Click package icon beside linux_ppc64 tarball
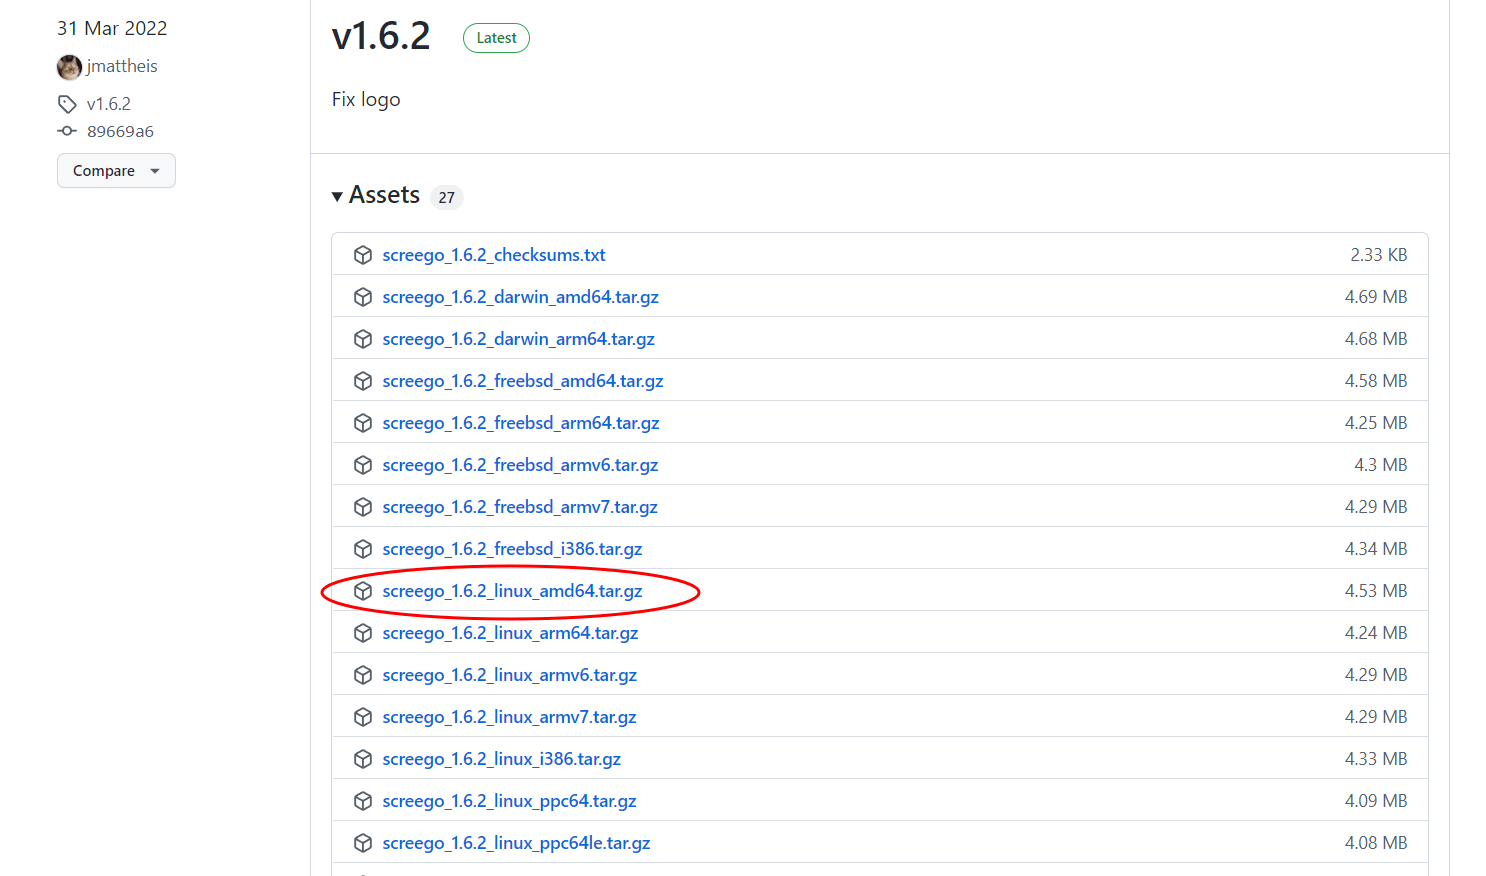Image resolution: width=1486 pixels, height=876 pixels. [x=363, y=801]
